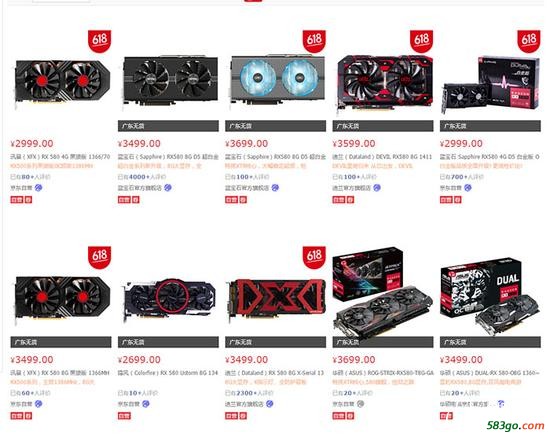This screenshot has width=550, height=441.
Task: Click the red self-operated tag under the XFX 4G listing
Action: 16,200
